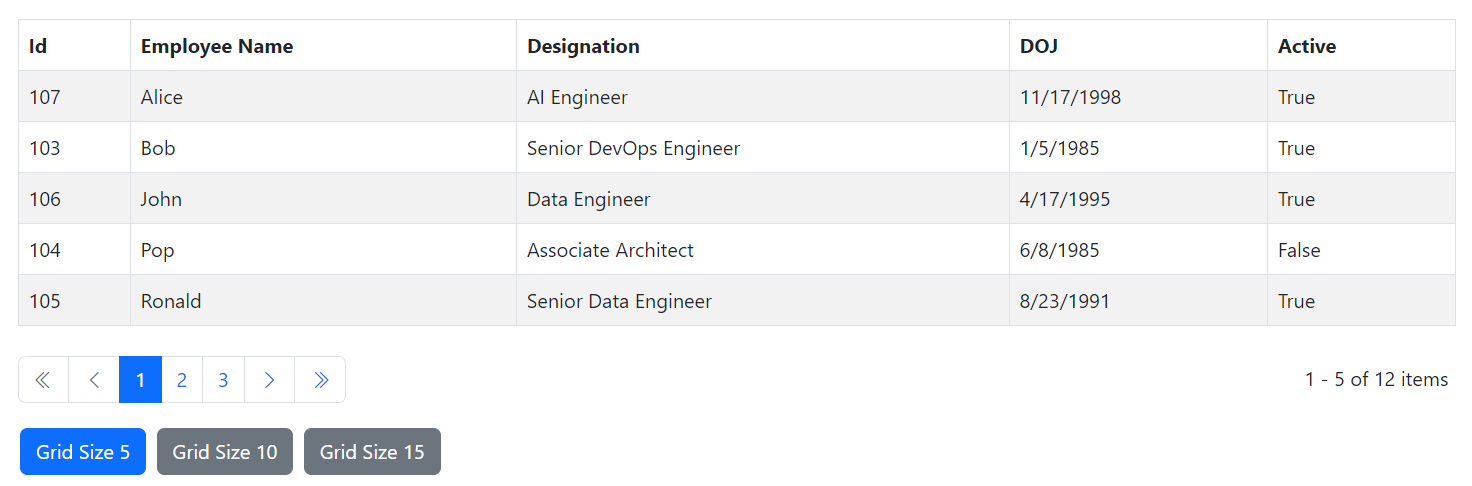Viewport: 1472px width, 486px height.
Task: Switch to Grid Size 15
Action: coord(372,452)
